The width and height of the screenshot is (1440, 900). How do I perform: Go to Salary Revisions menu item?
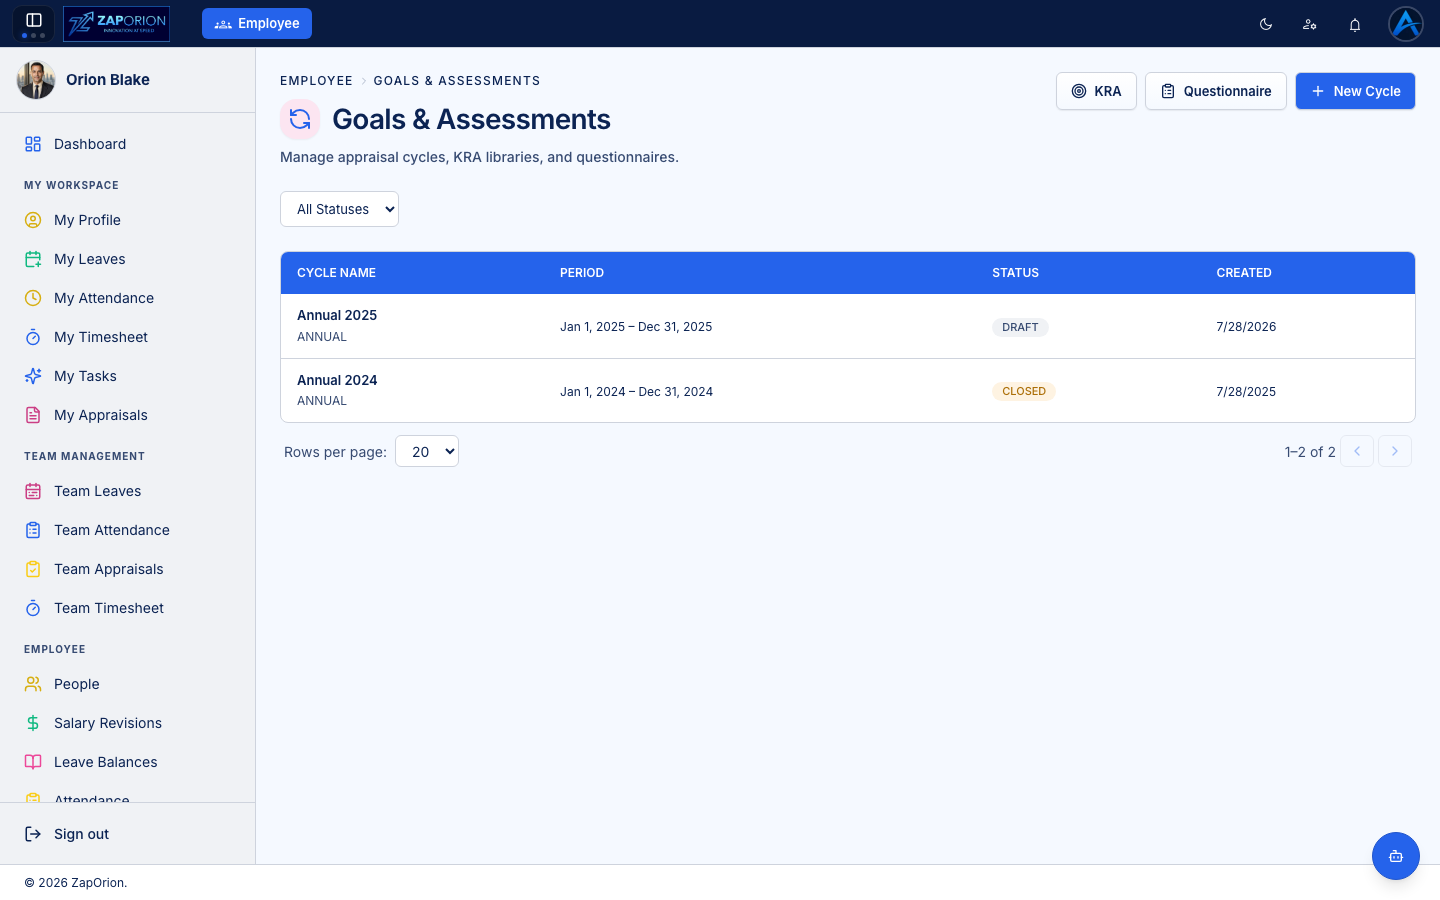128,723
